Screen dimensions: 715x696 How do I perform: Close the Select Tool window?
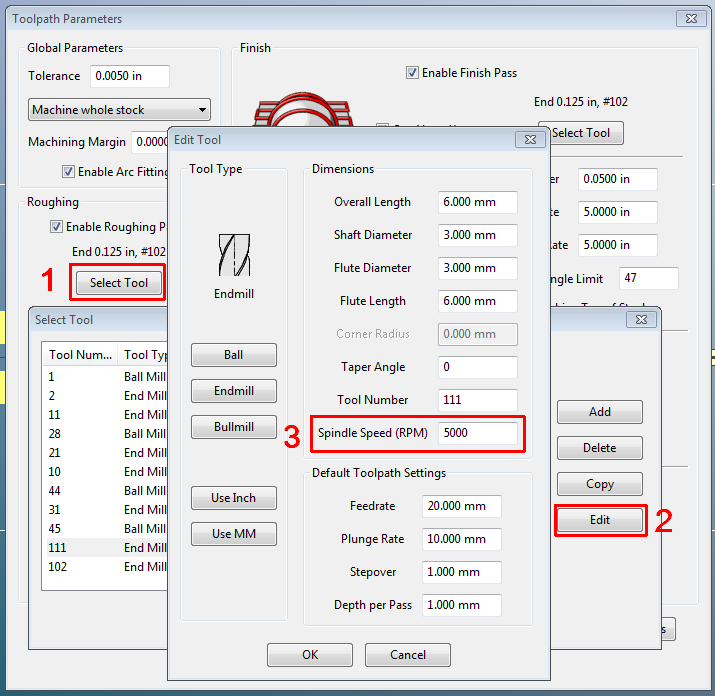pos(641,320)
